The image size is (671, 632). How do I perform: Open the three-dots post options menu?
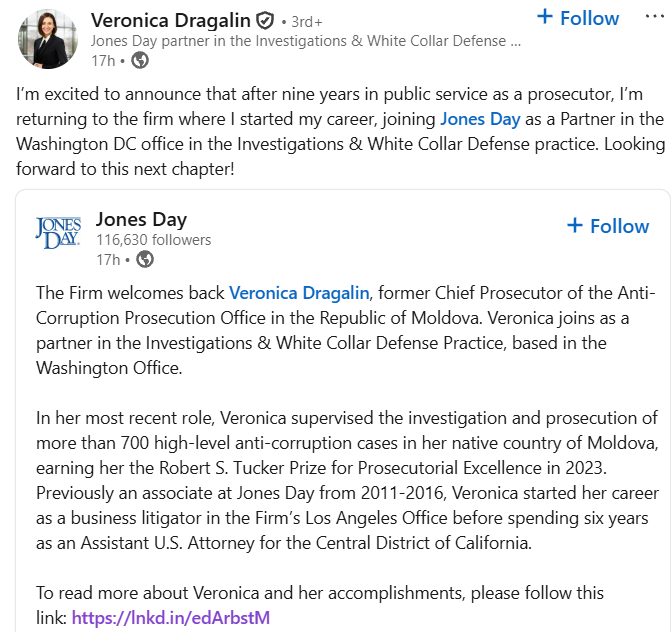coord(655,17)
